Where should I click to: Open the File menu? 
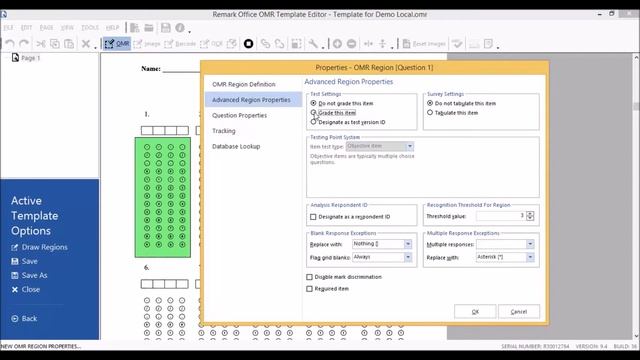(9, 28)
